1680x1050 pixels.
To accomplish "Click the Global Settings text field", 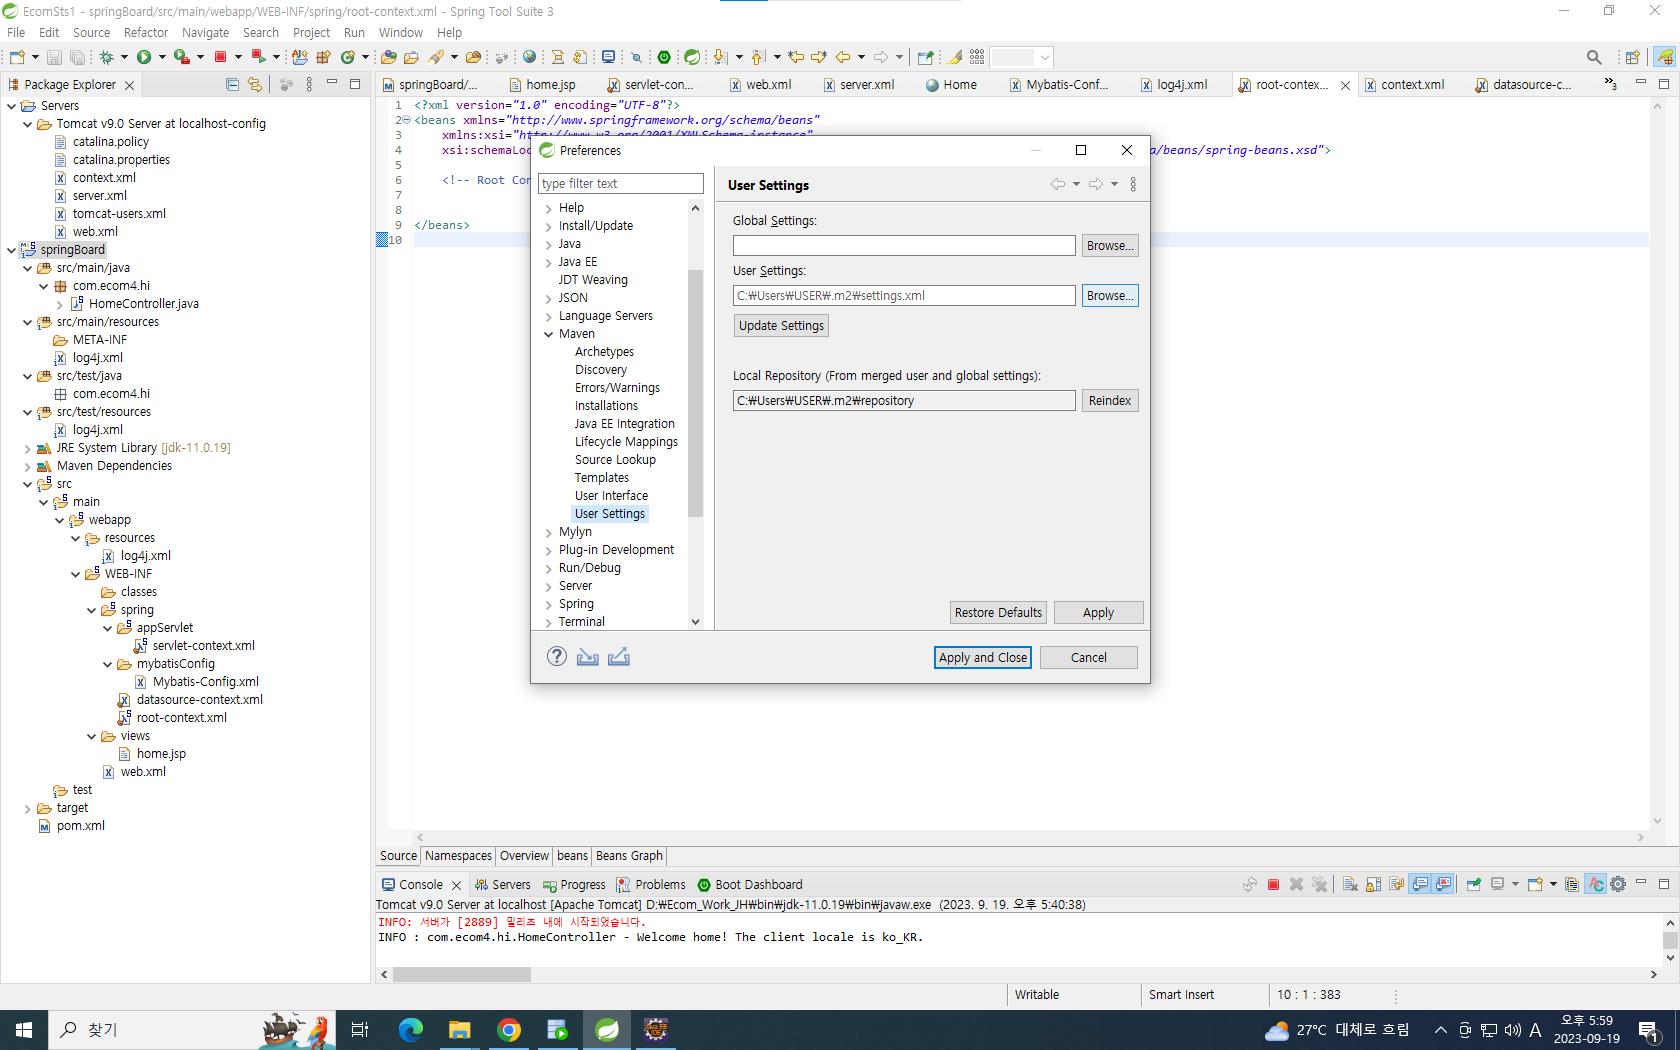I will 904,246.
